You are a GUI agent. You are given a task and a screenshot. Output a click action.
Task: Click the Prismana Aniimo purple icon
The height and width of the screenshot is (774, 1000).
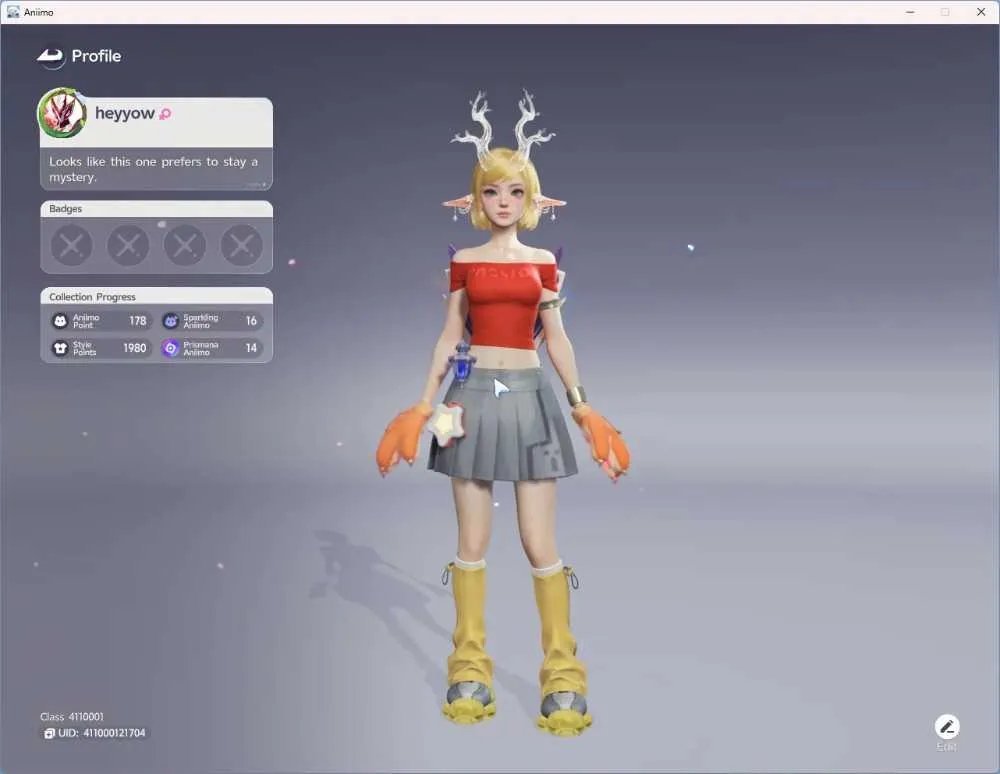point(170,348)
